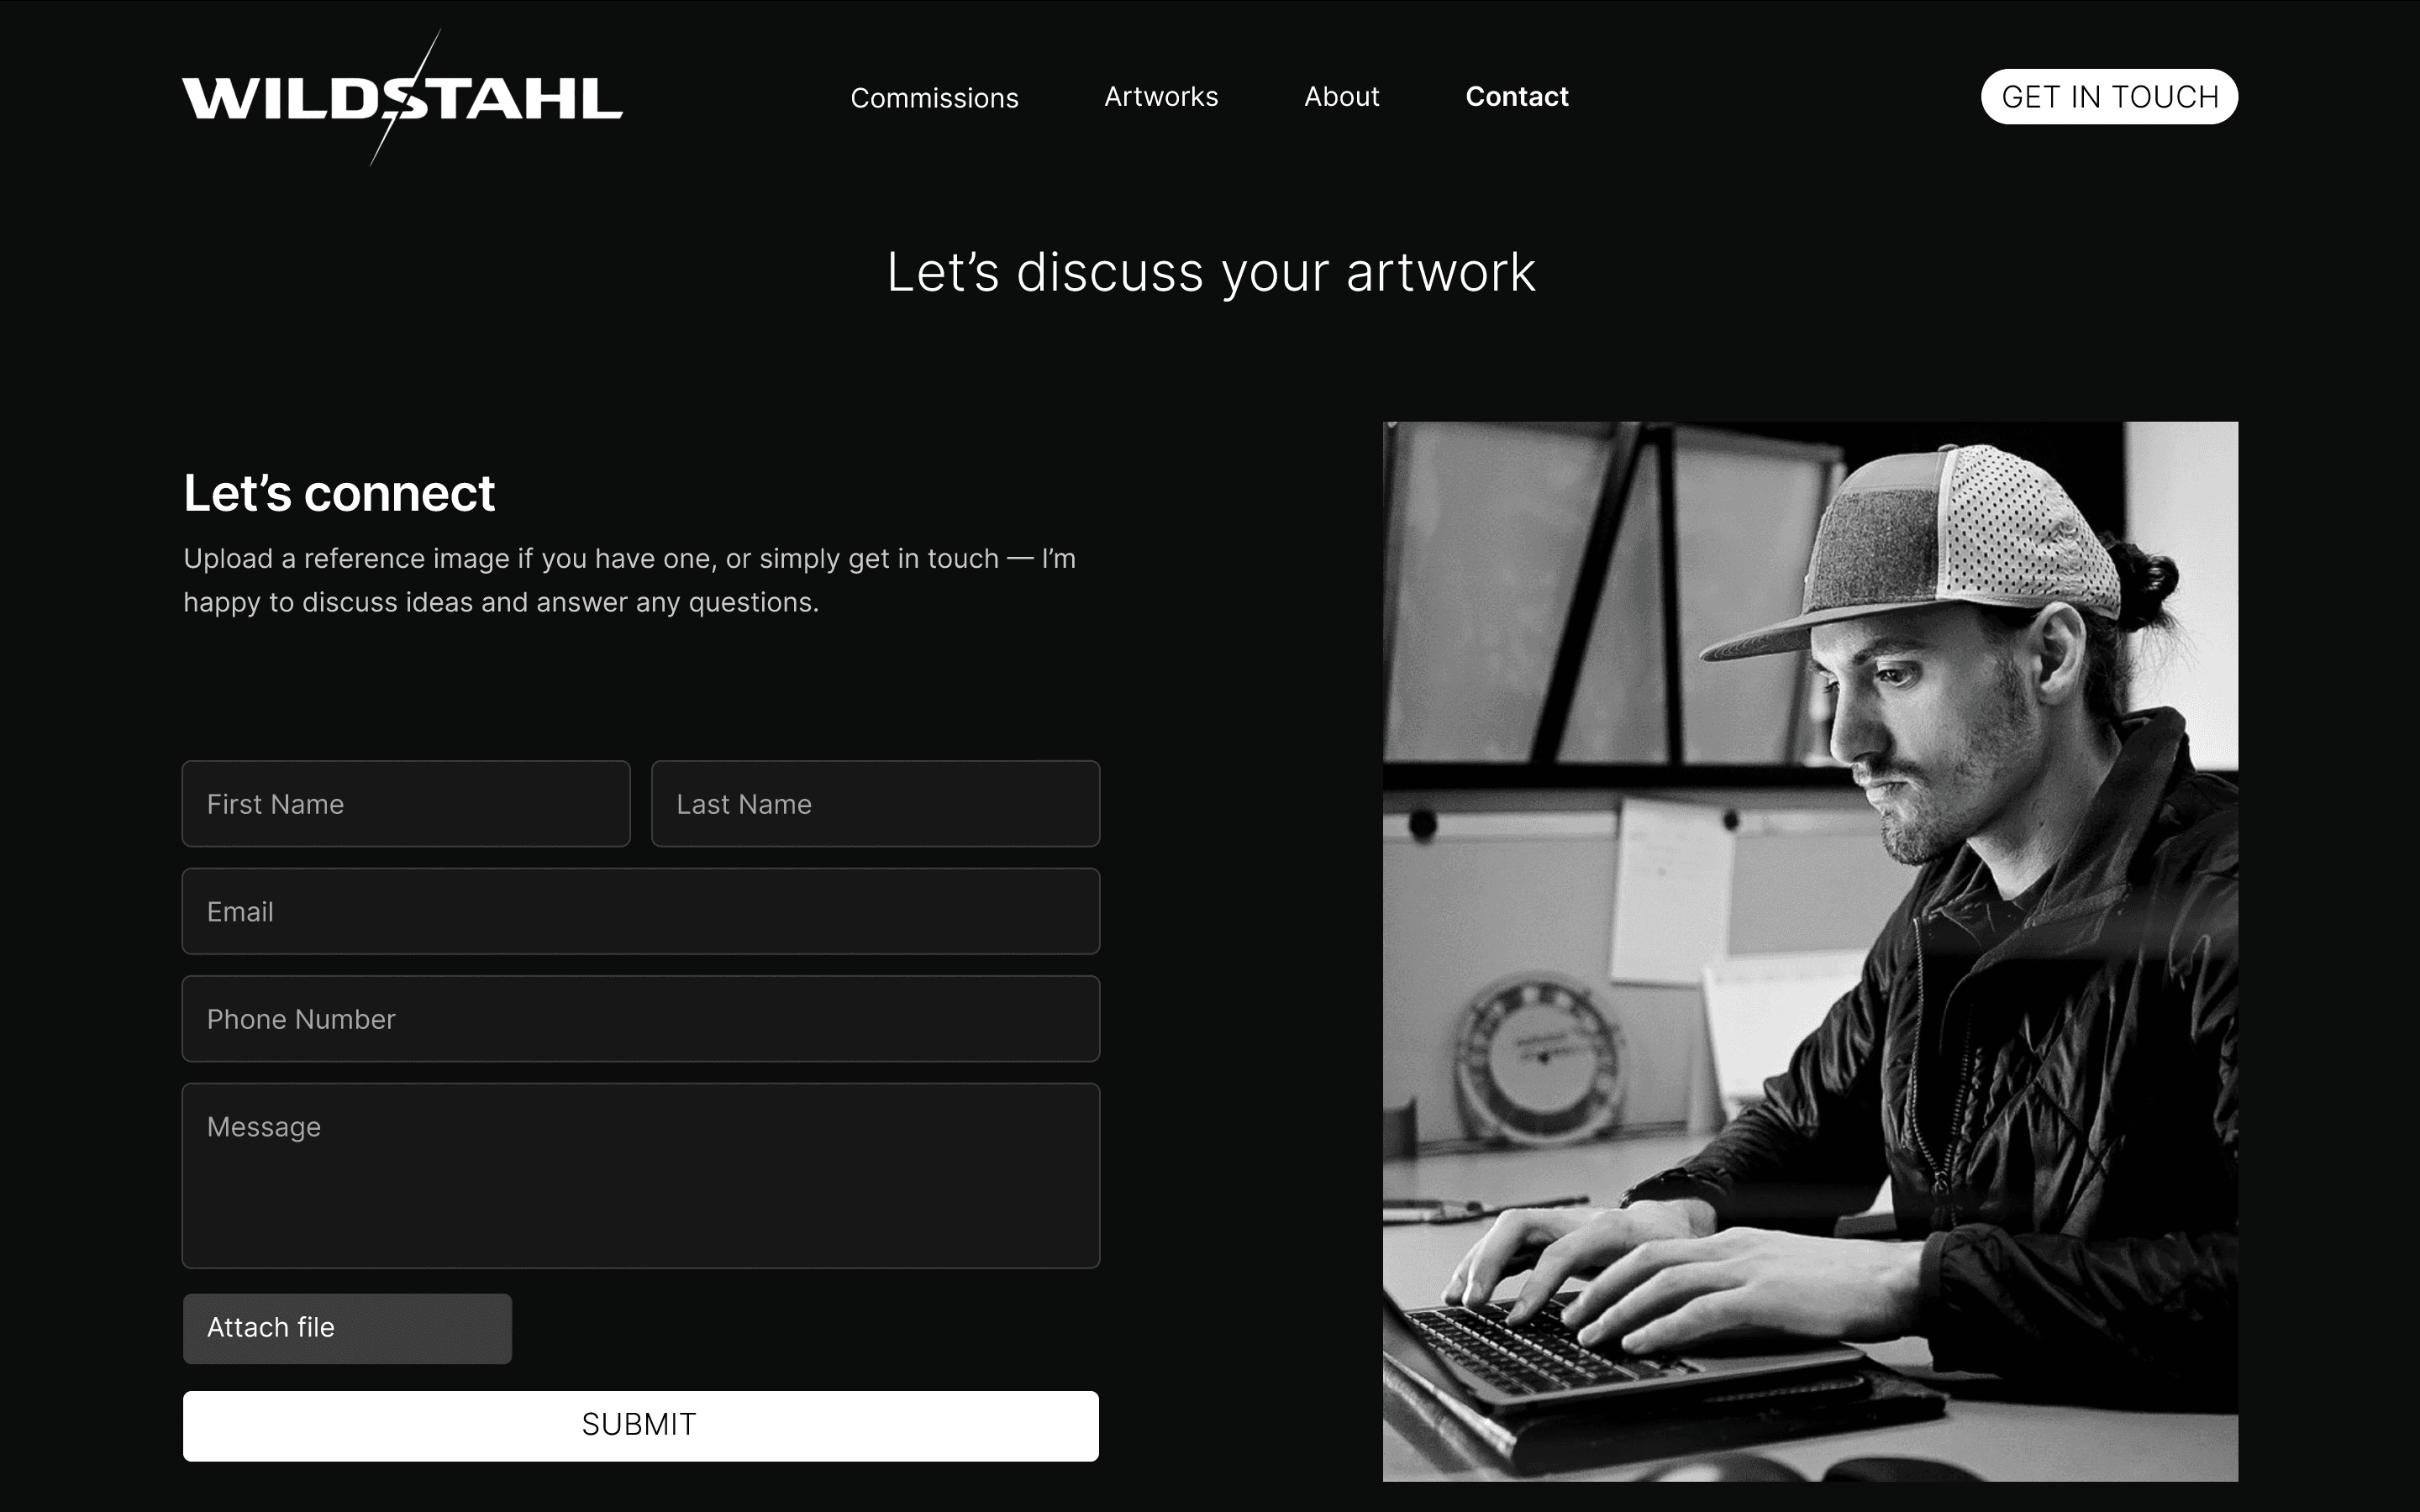Focus the Last Name field
The image size is (2420, 1512).
point(875,804)
